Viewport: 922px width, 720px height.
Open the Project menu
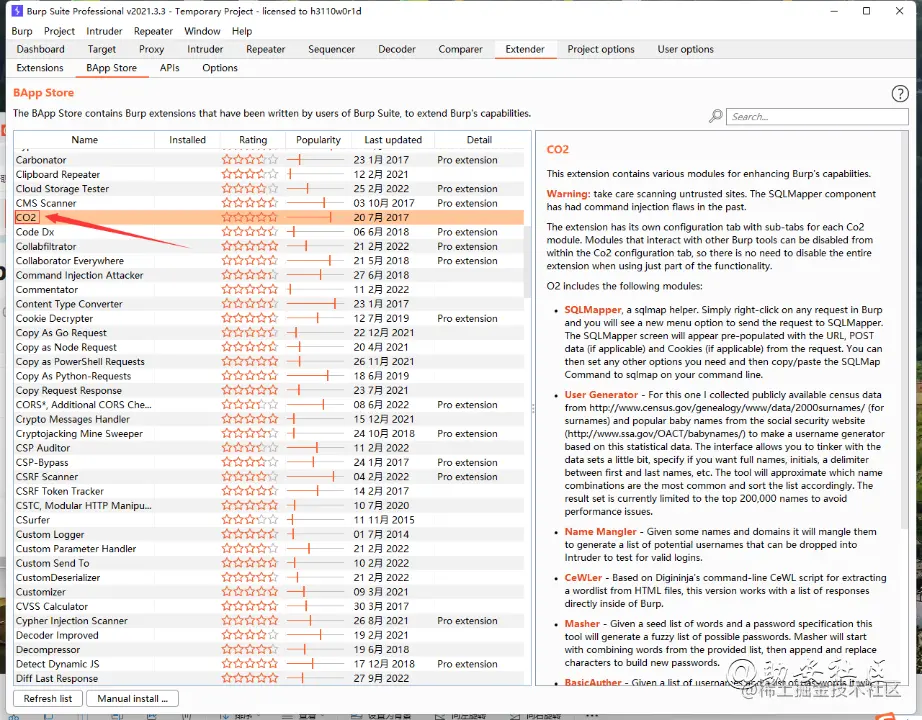[59, 31]
